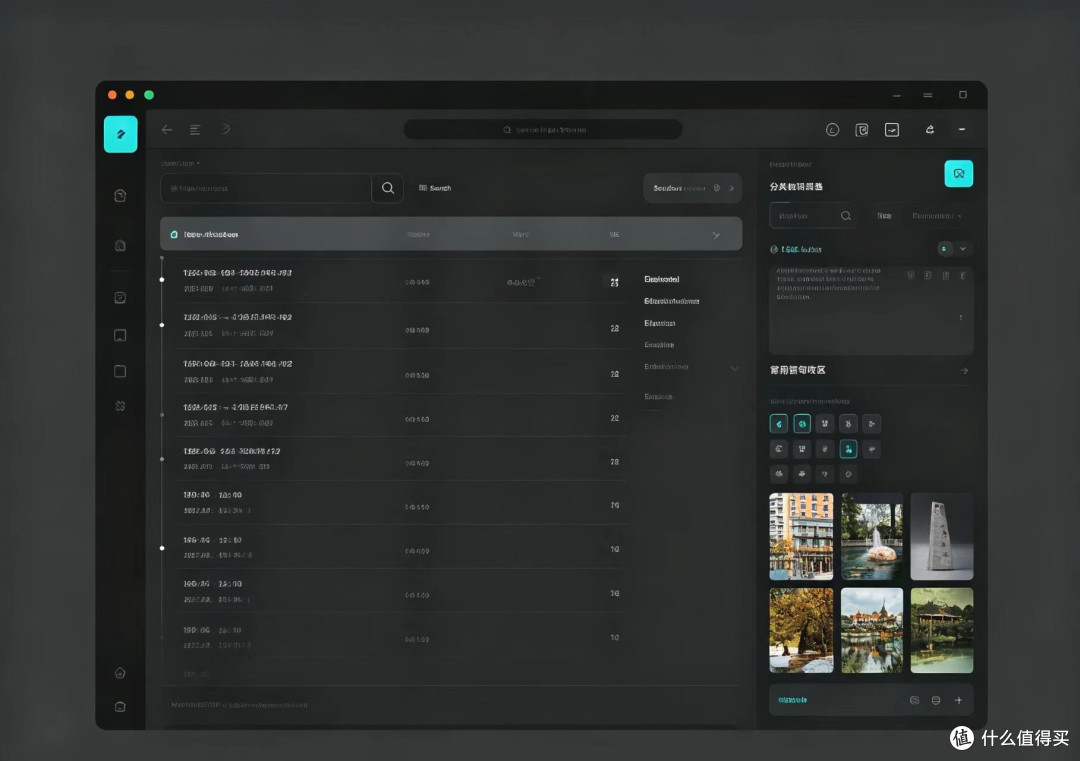Open the stone monument thumbnail

point(942,536)
